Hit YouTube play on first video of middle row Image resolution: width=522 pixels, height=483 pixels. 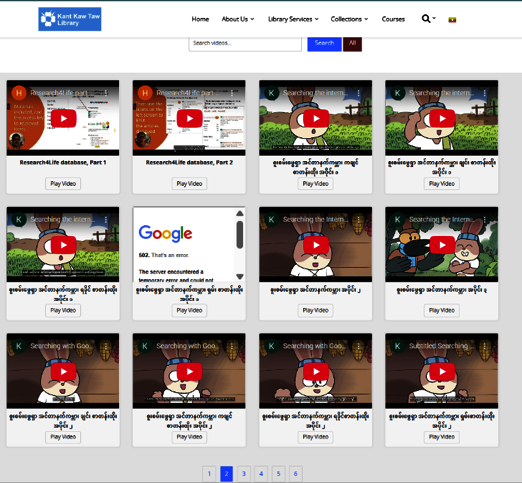pos(63,245)
